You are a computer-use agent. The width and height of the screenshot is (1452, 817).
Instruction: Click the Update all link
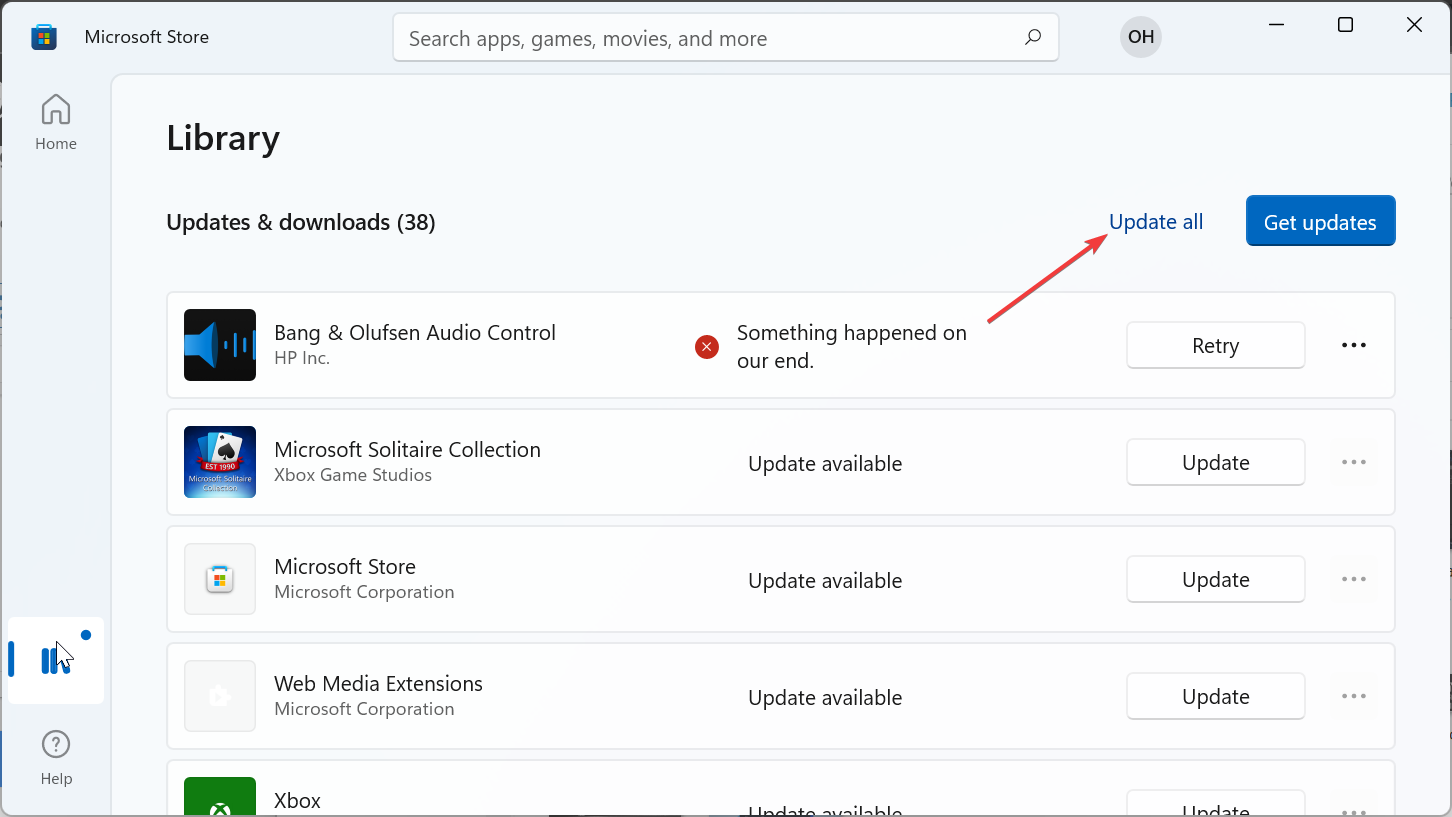pos(1156,222)
